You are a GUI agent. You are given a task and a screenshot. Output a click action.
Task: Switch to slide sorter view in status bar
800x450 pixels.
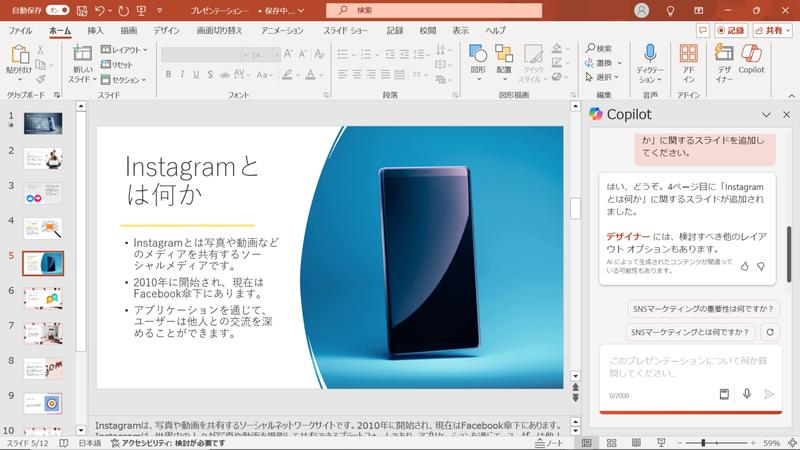610,442
